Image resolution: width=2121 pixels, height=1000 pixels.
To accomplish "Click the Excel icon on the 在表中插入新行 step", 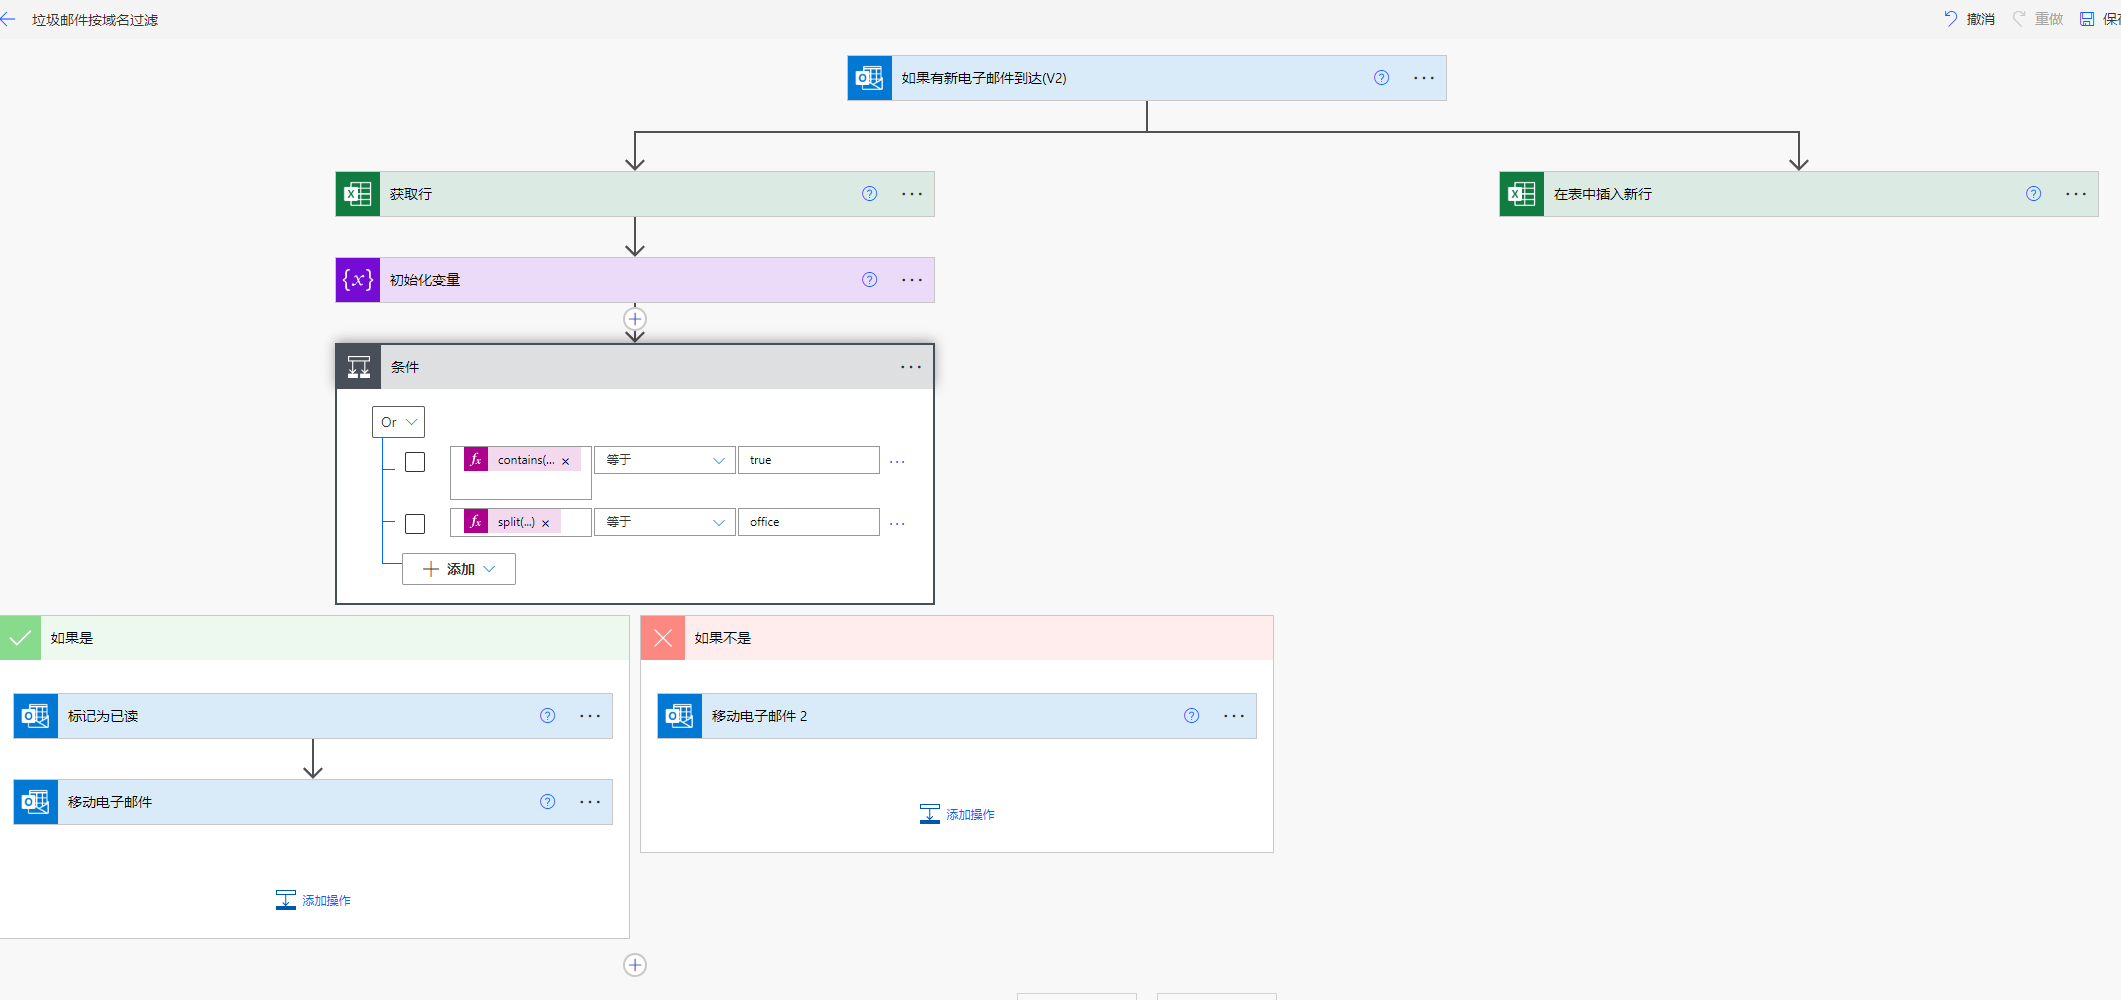I will pos(1522,194).
